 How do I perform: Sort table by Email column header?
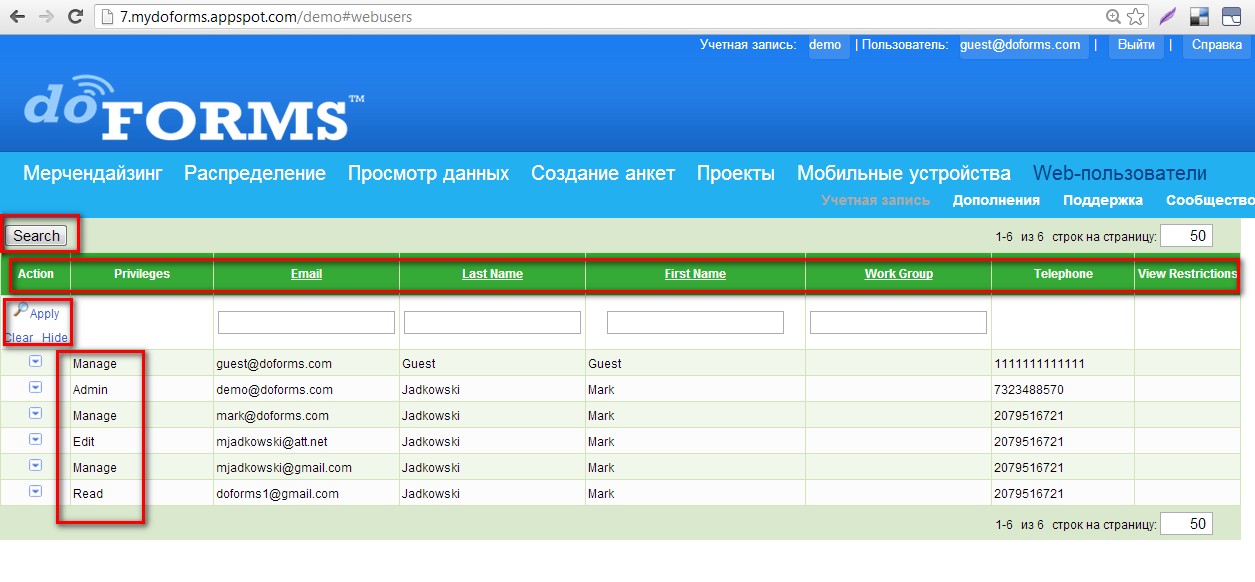(306, 274)
